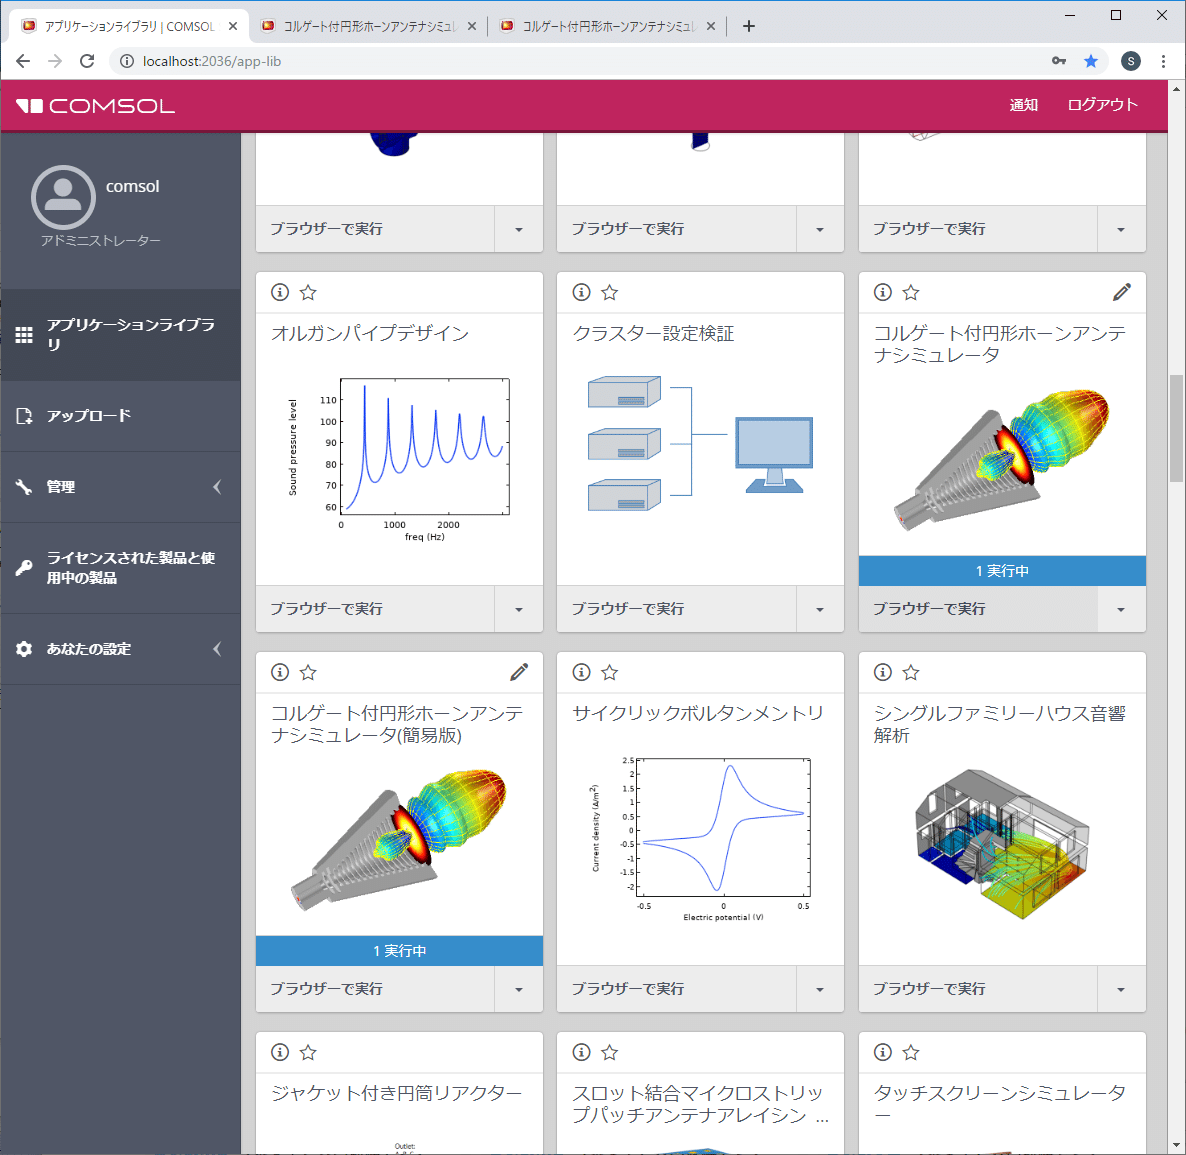Open run options dropdown for オルガンパイプデザイン
This screenshot has width=1186, height=1155.
pos(518,609)
